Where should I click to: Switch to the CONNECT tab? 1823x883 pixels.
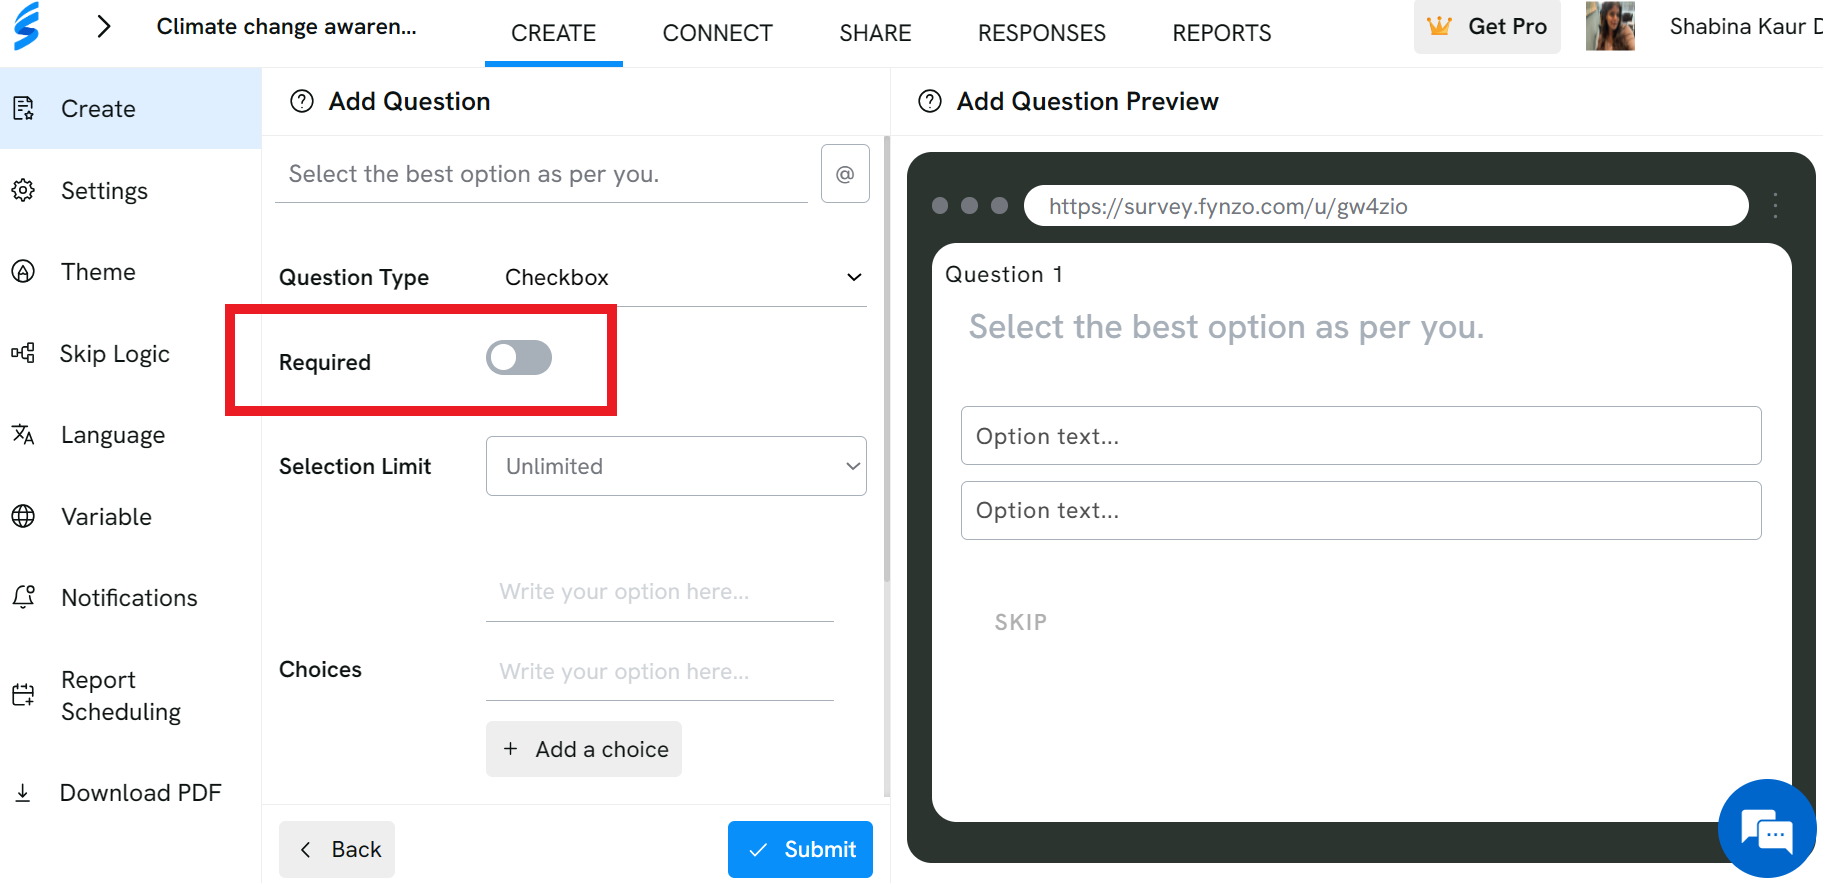tap(717, 33)
